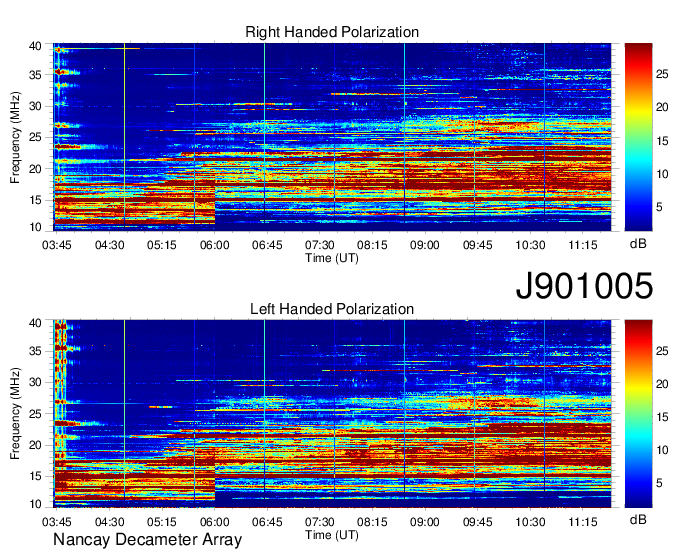Image resolution: width=680 pixels, height=552 pixels.
Task: Click the 03:45 time tick of Right Handed plot
Action: point(56,245)
